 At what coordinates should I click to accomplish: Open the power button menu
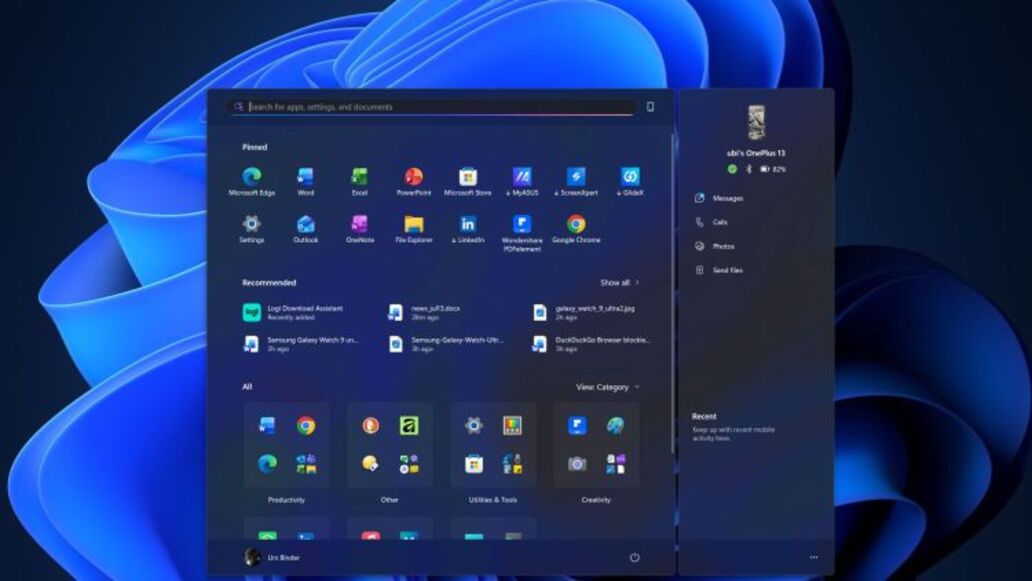click(x=634, y=557)
